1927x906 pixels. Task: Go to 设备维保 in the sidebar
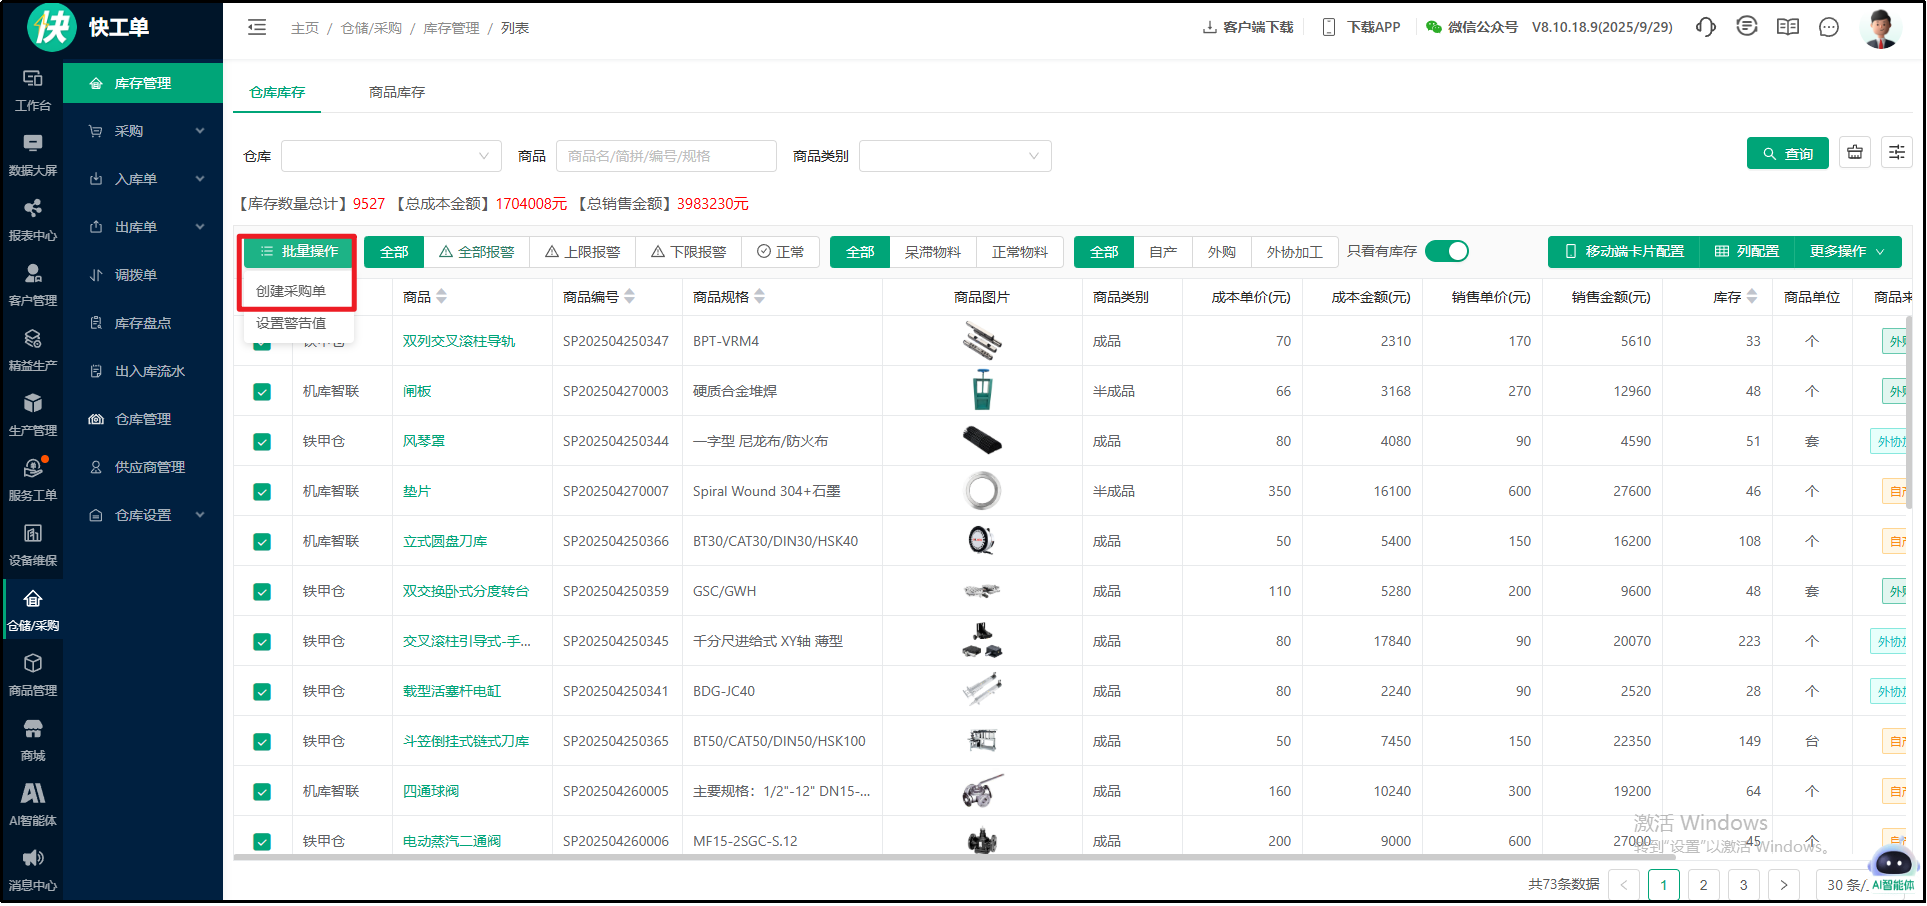pos(33,543)
